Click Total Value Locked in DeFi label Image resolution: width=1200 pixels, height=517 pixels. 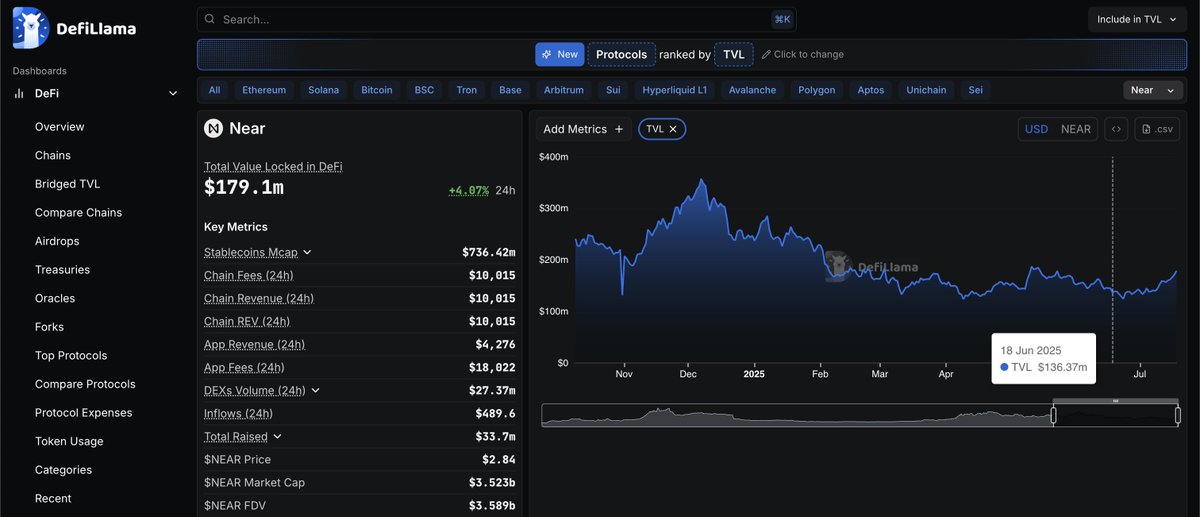[273, 166]
